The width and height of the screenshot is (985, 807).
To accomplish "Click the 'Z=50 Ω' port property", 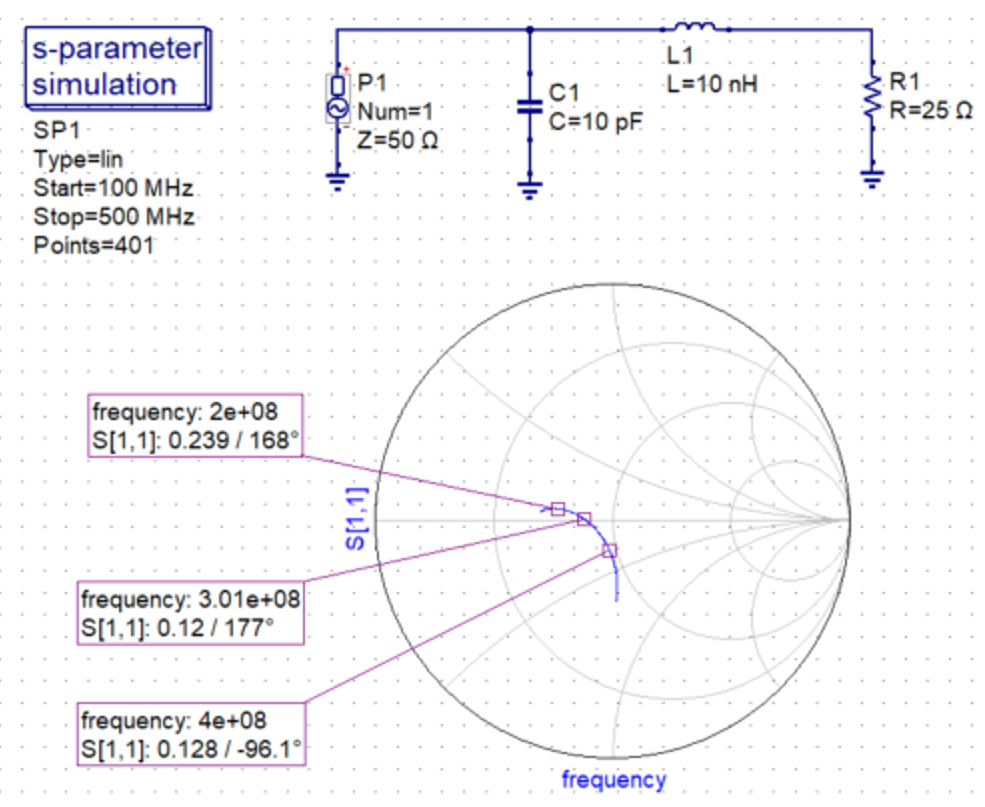I will [397, 140].
